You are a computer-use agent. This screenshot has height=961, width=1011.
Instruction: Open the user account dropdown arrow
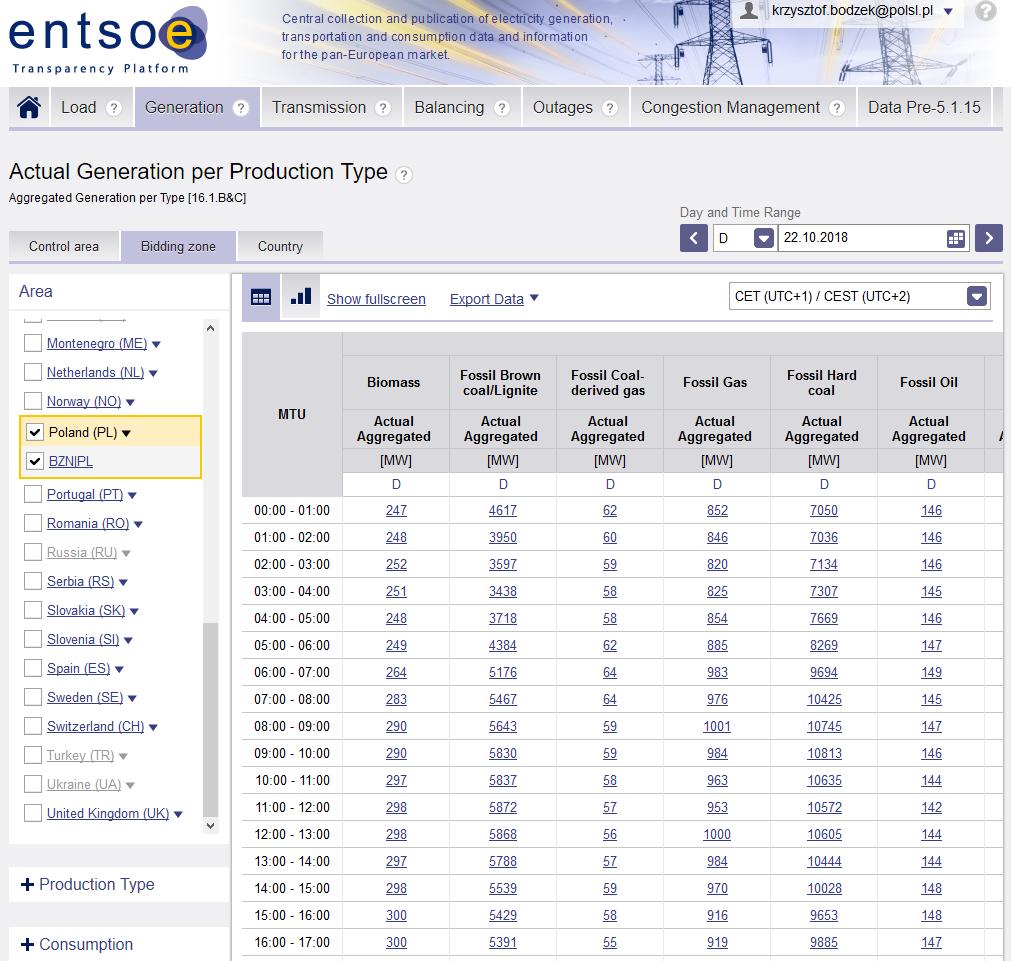pyautogui.click(x=948, y=11)
